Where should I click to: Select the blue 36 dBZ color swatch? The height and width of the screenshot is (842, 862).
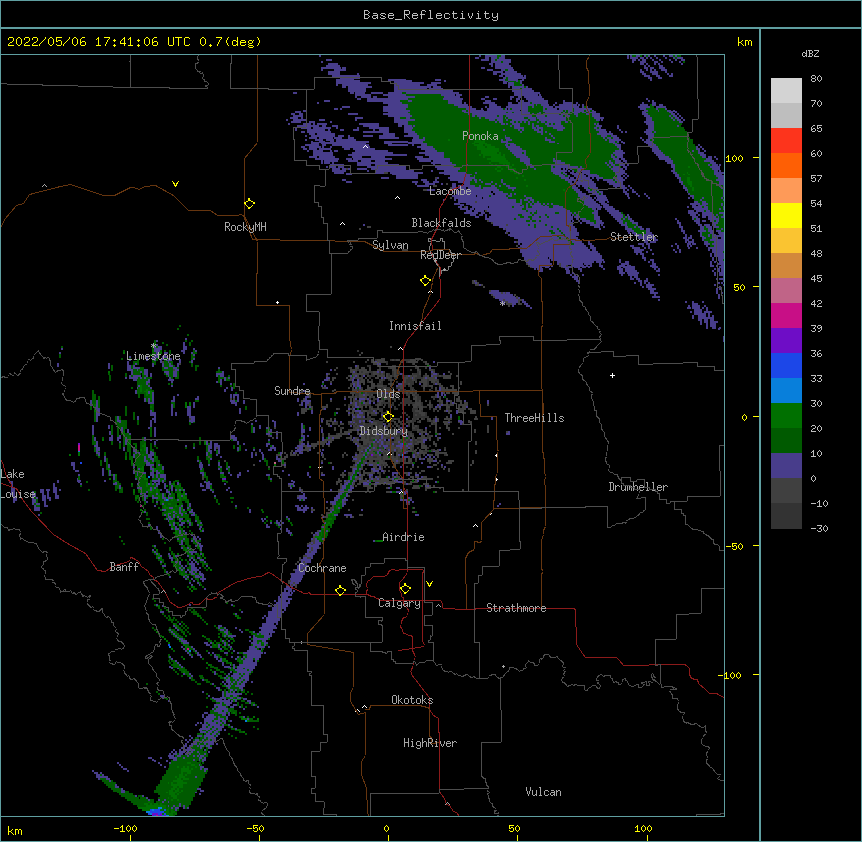point(786,365)
